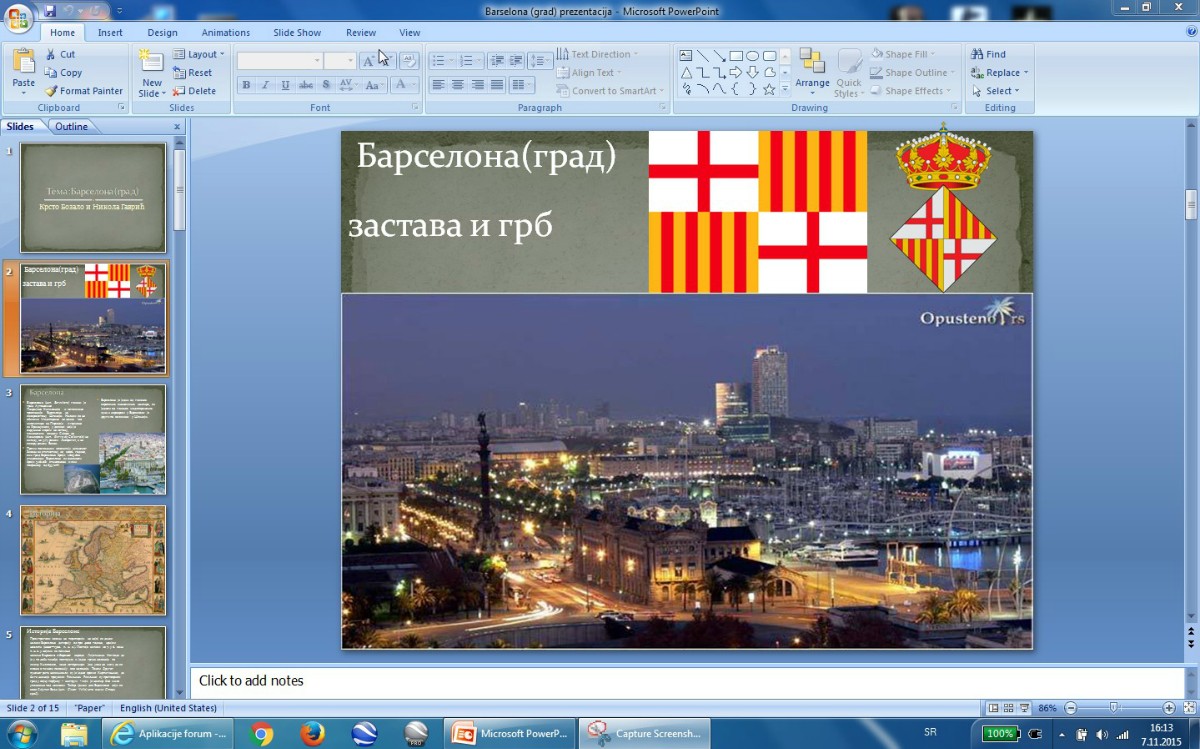Open the Office button menu
Screen dimensions: 1200x749
18,18
